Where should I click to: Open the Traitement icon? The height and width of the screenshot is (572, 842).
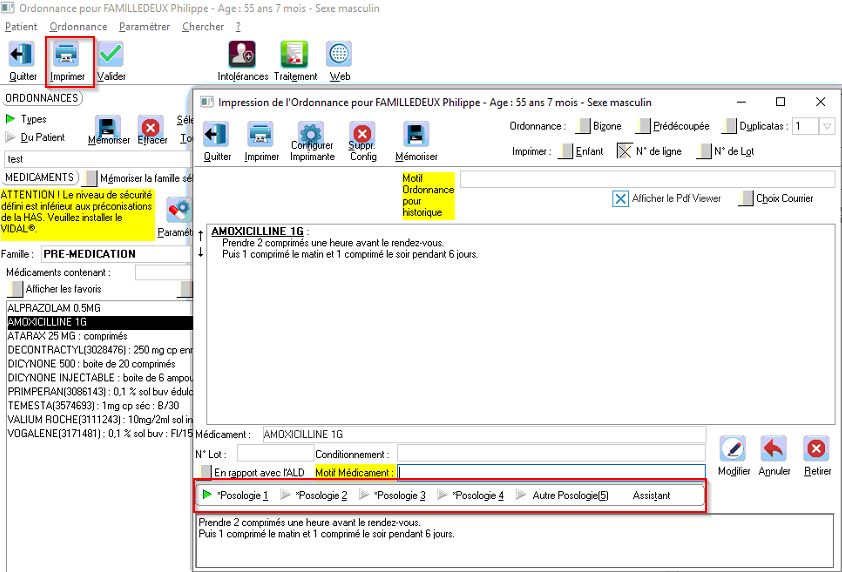click(294, 54)
